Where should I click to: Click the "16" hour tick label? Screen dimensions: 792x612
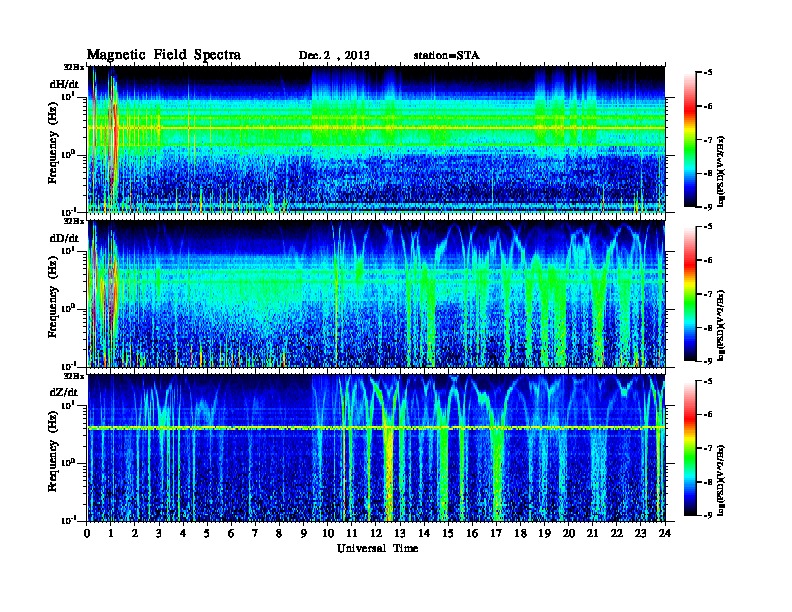[x=472, y=534]
